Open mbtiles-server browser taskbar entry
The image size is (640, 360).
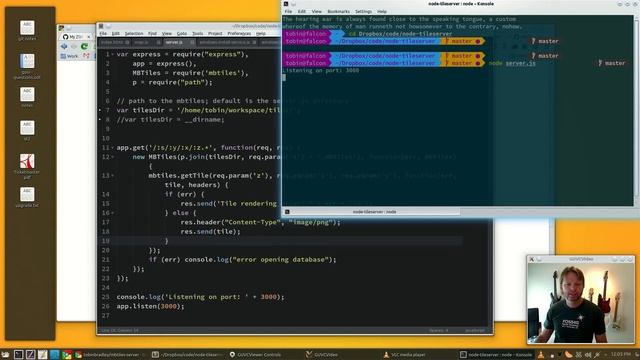111,355
